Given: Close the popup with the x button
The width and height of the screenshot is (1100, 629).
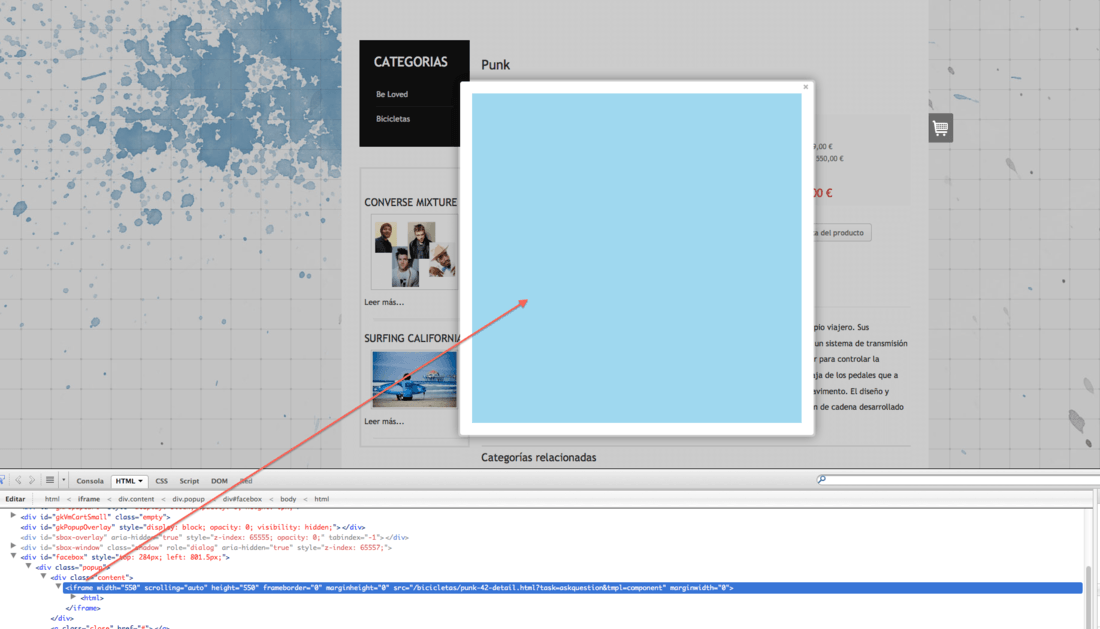Looking at the screenshot, I should click(x=805, y=87).
